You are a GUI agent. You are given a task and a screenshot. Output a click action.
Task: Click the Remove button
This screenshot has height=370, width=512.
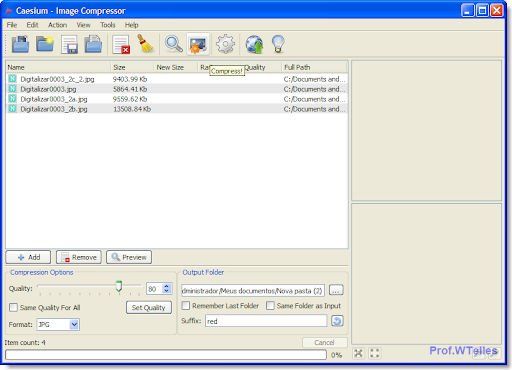click(79, 257)
